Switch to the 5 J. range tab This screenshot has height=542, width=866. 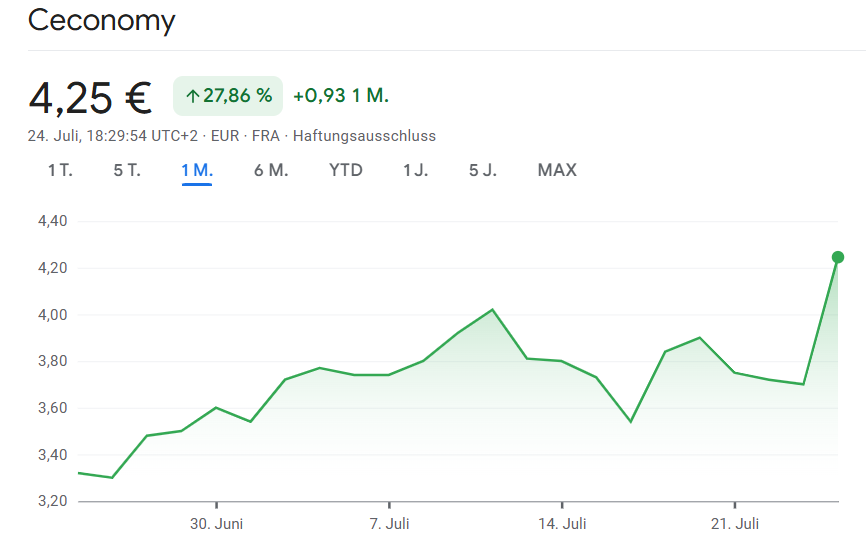pos(483,170)
